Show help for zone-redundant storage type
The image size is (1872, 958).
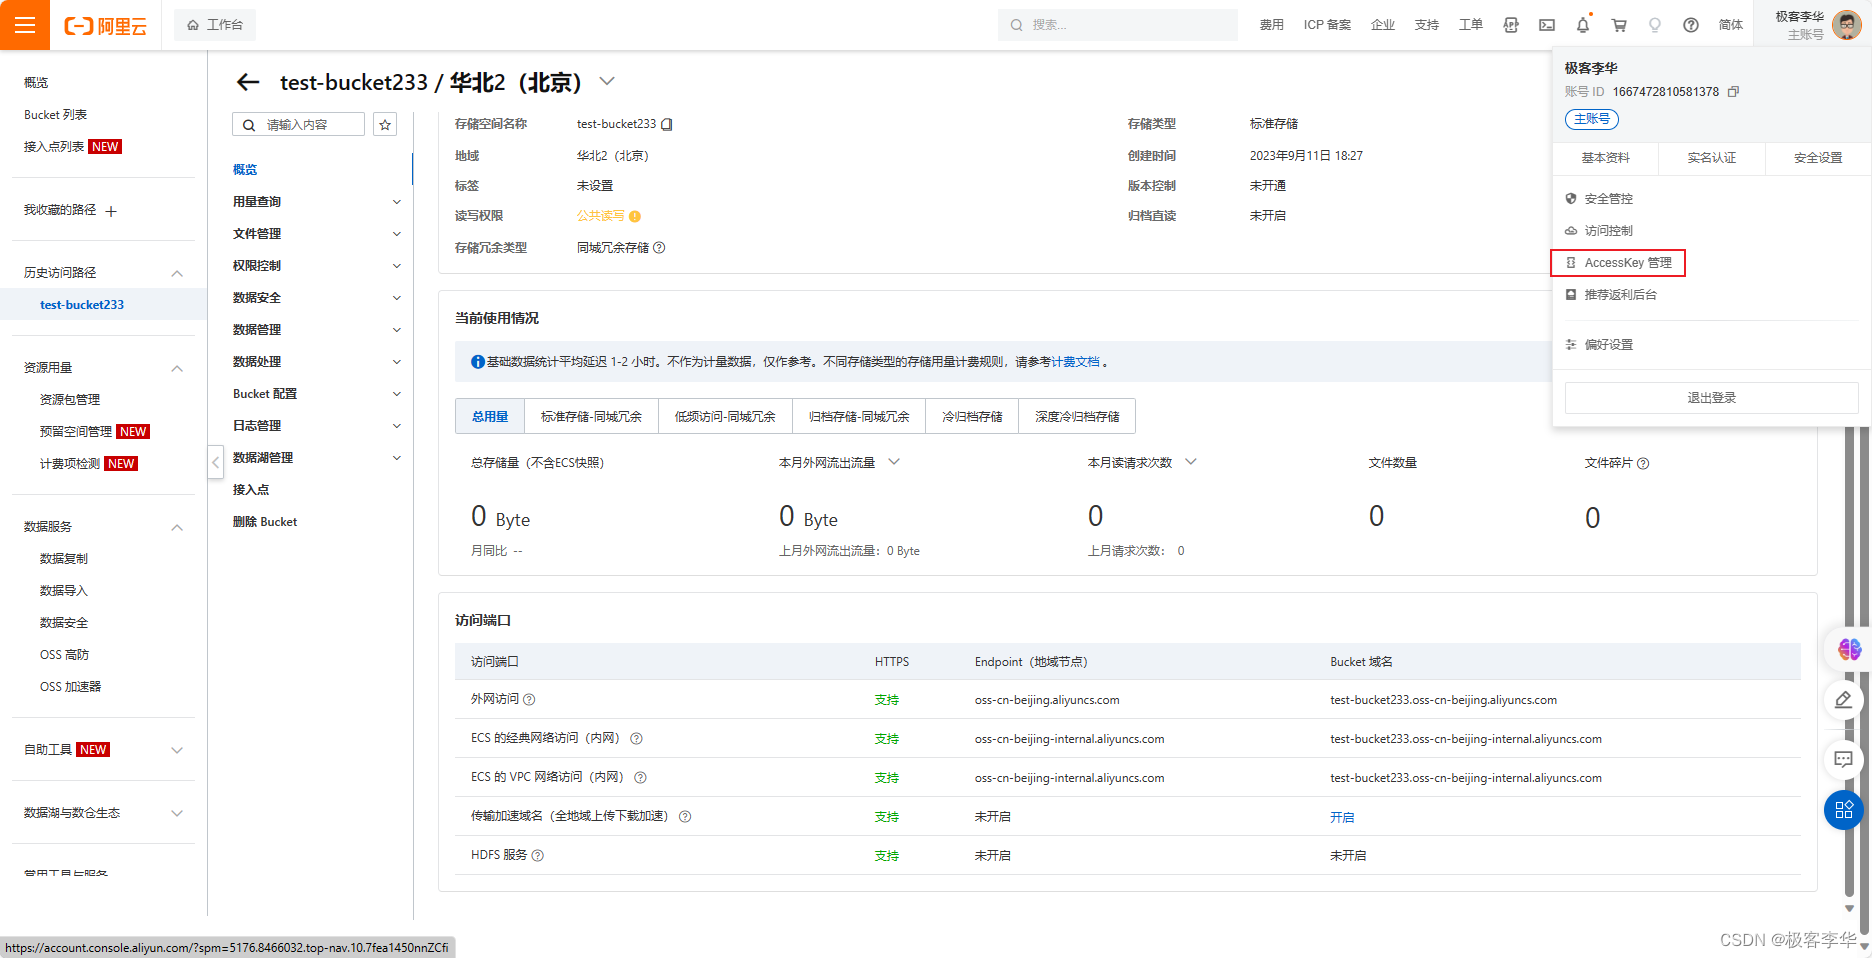(659, 248)
